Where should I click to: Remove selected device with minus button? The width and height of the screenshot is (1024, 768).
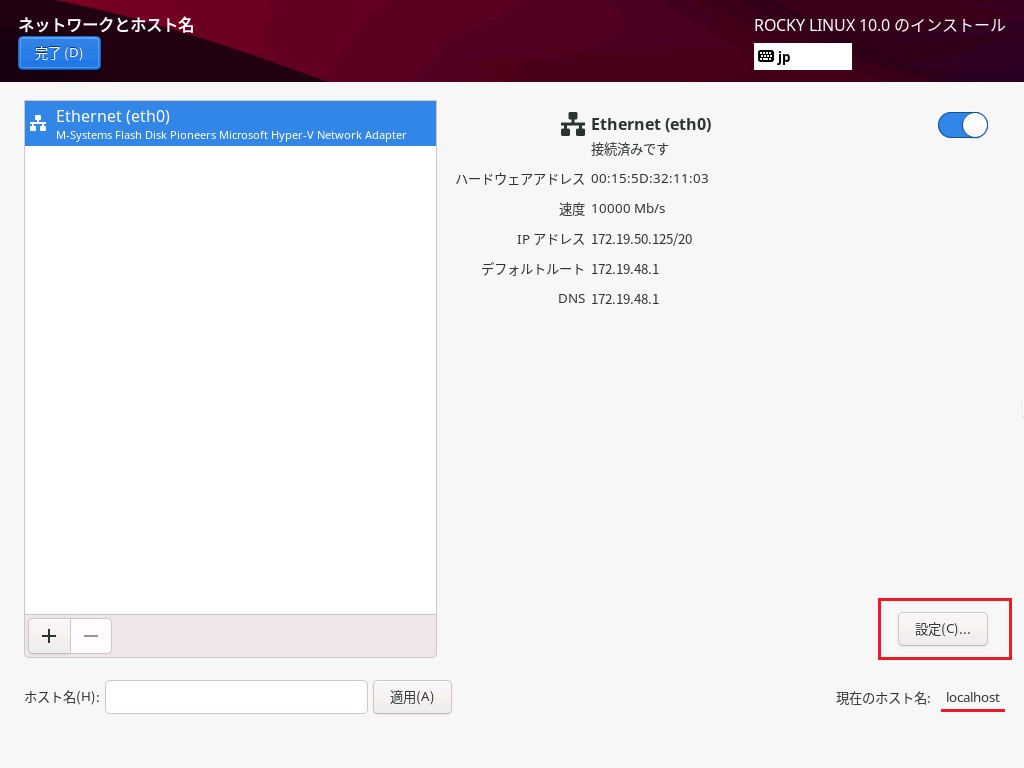coord(91,636)
